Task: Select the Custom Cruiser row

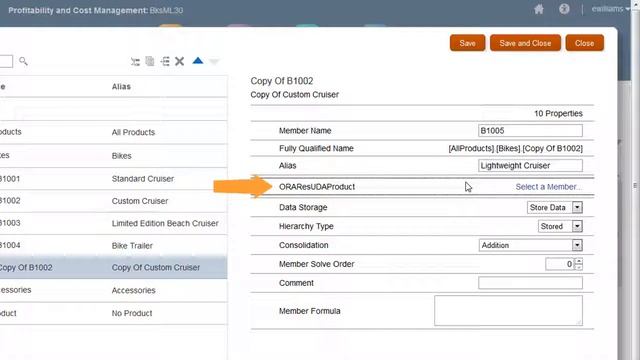Action: [x=113, y=201]
